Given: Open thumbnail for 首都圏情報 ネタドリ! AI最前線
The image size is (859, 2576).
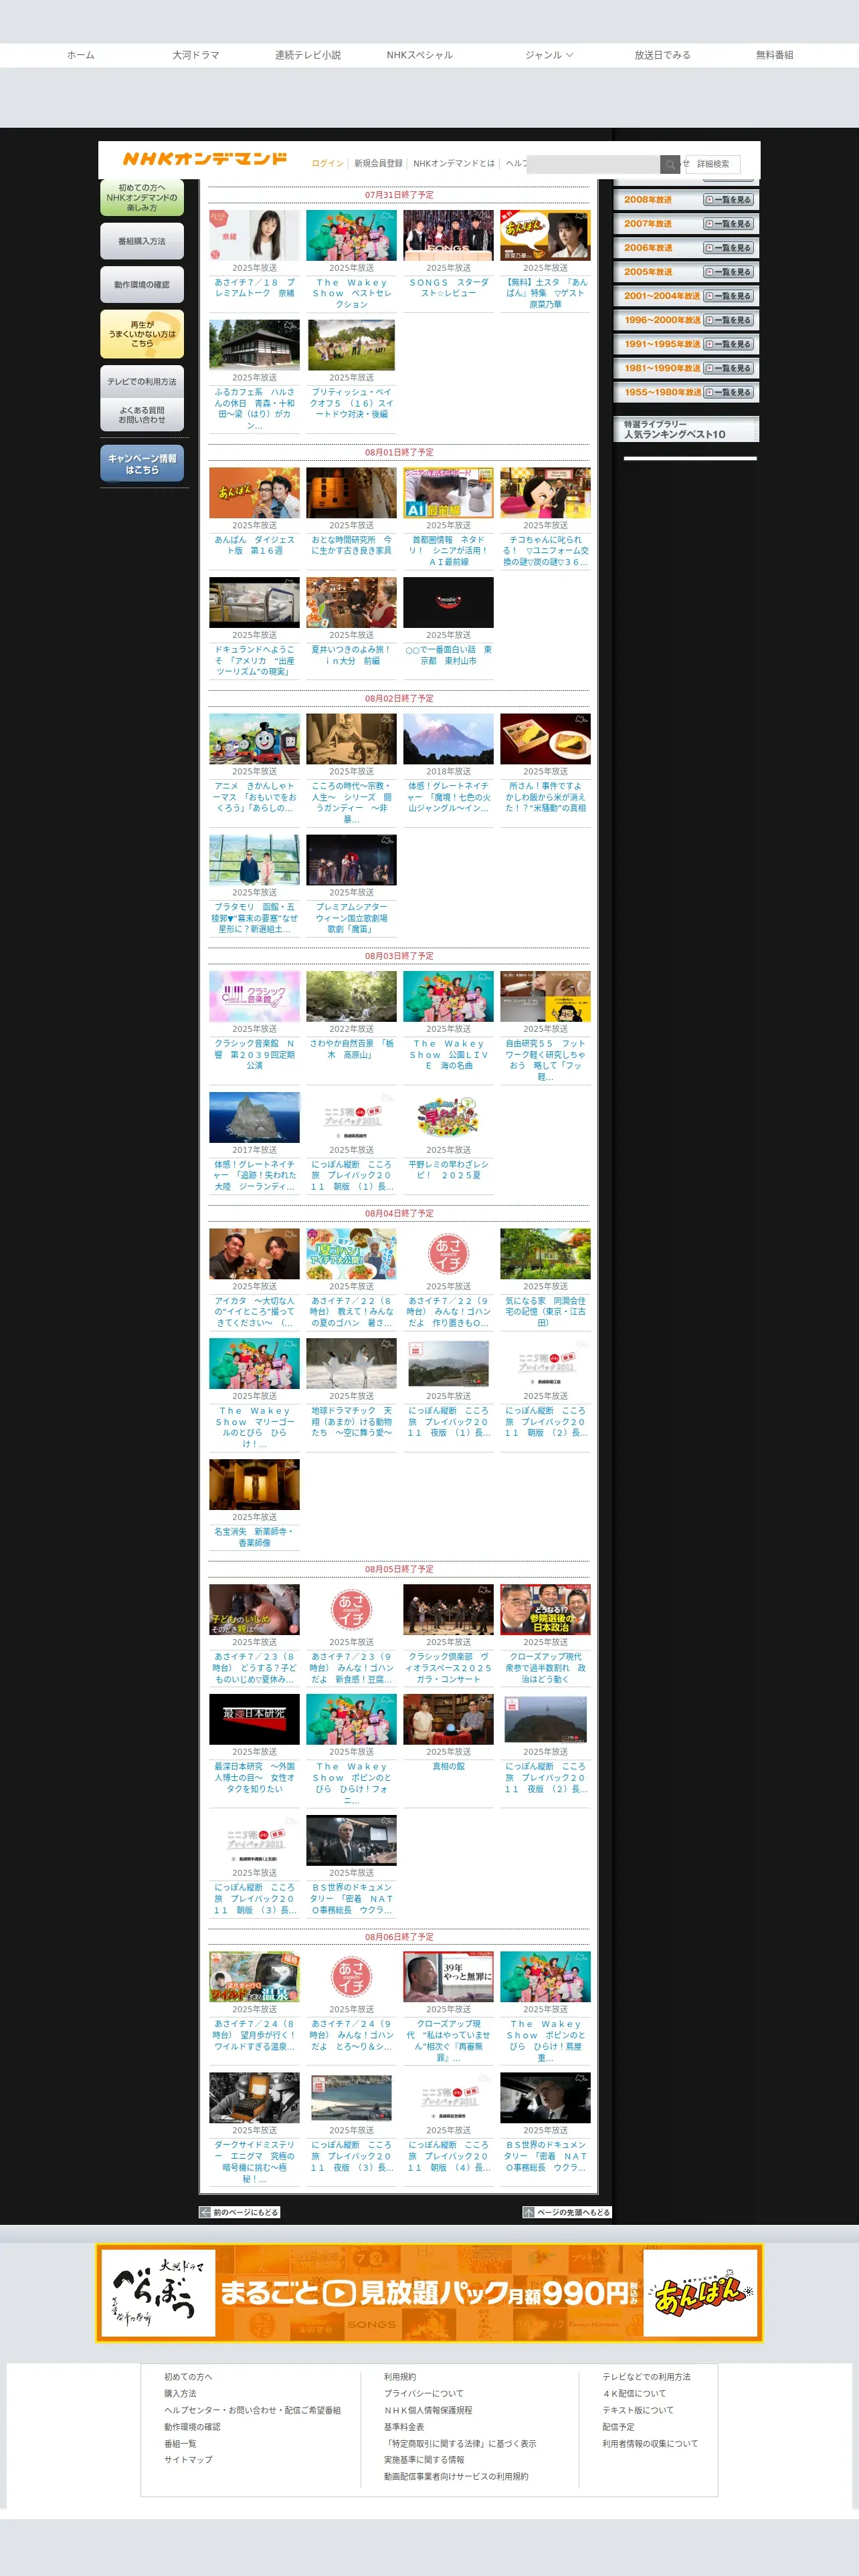Looking at the screenshot, I should [448, 492].
